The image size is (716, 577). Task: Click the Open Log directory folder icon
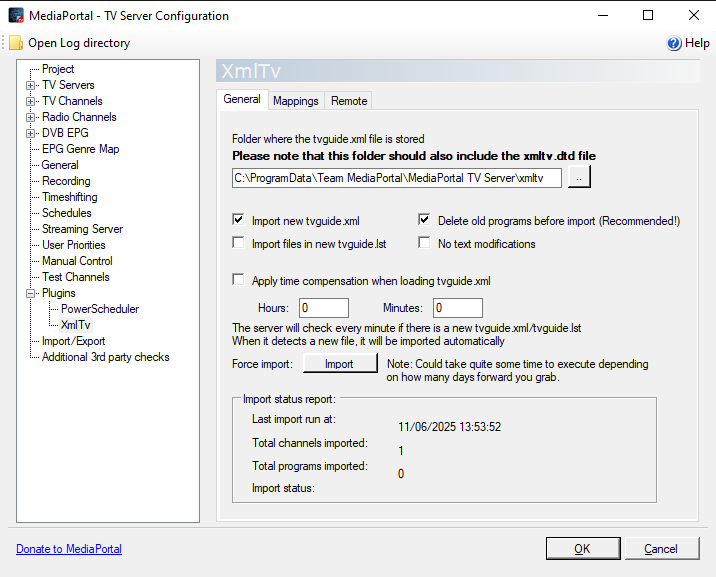pyautogui.click(x=16, y=43)
